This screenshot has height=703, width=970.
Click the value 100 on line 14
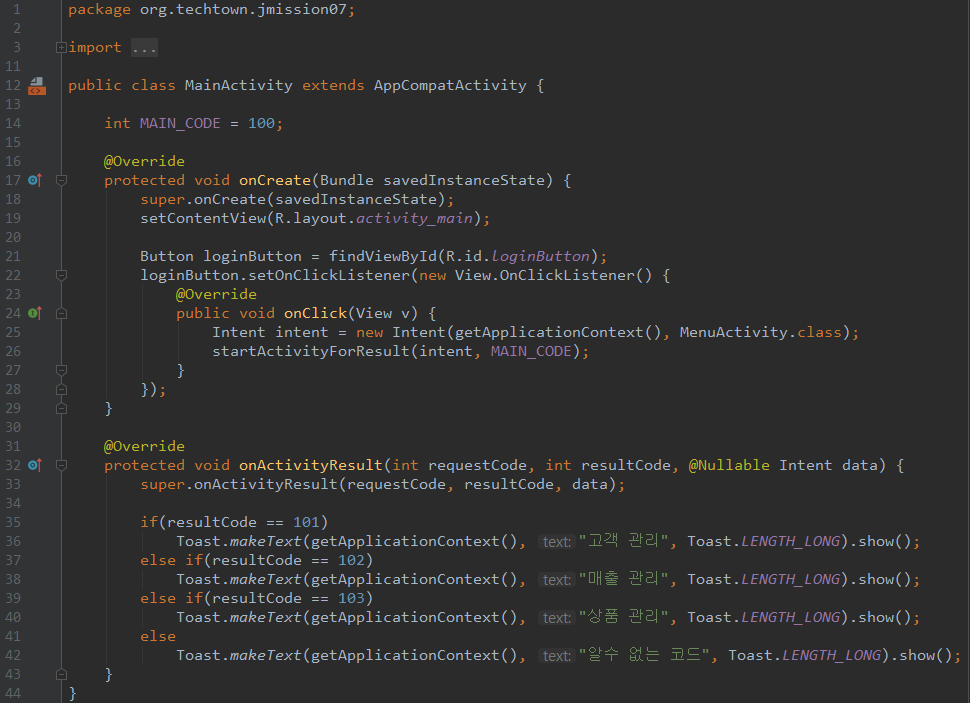point(261,123)
